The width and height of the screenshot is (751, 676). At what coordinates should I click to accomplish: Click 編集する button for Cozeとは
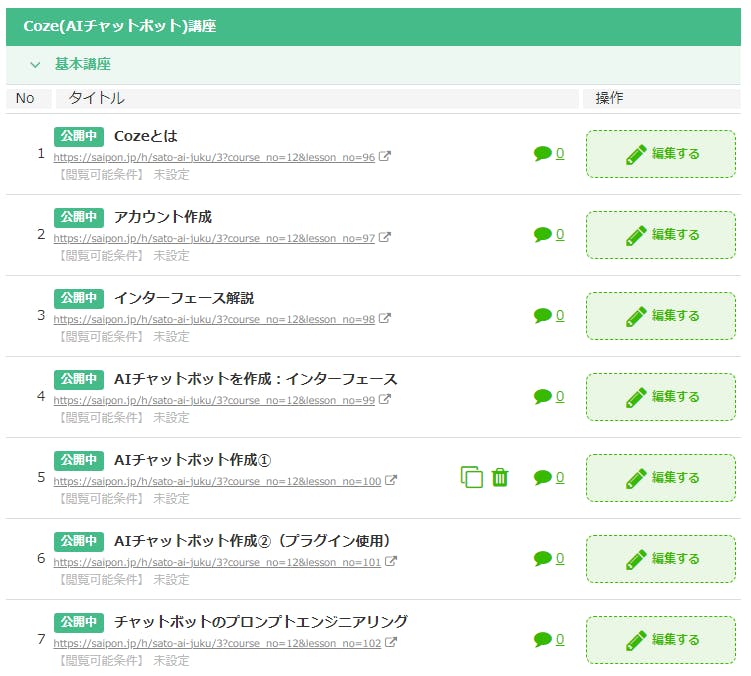(x=661, y=154)
